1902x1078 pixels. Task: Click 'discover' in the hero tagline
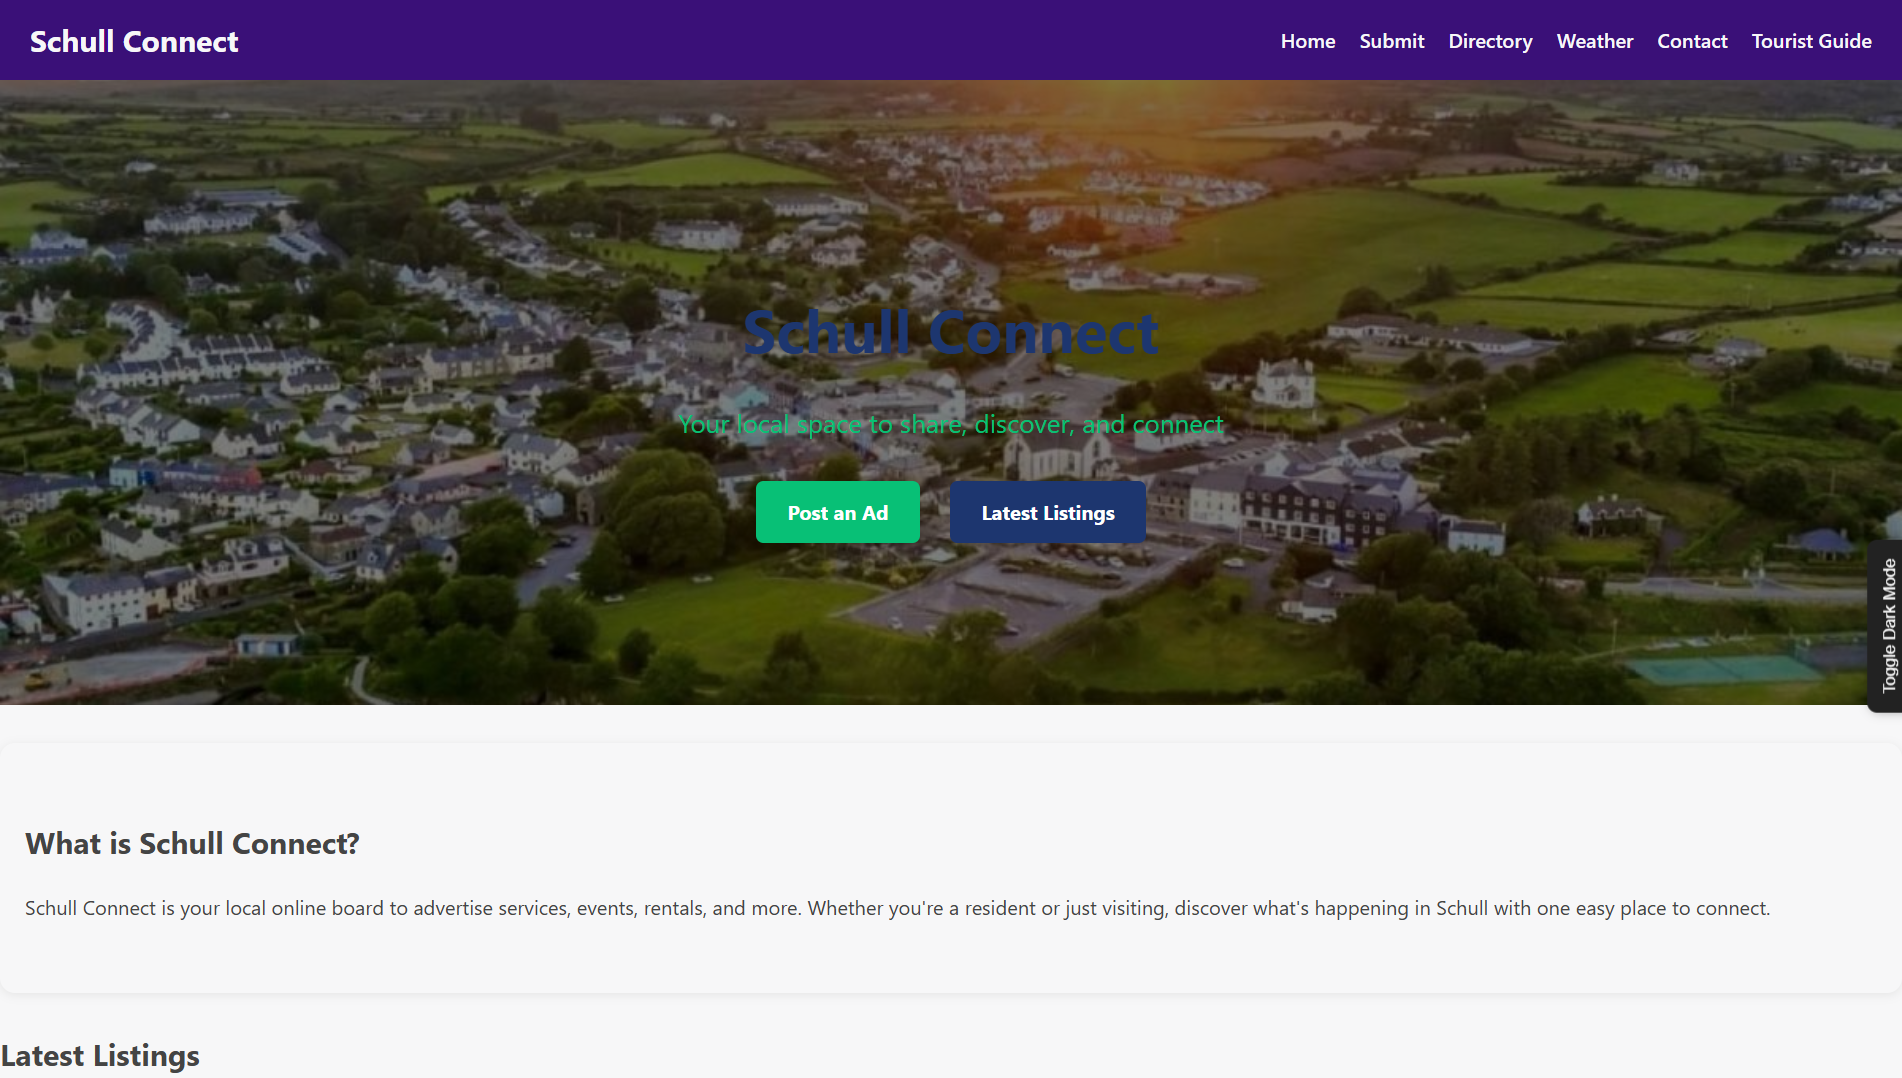coord(1021,425)
